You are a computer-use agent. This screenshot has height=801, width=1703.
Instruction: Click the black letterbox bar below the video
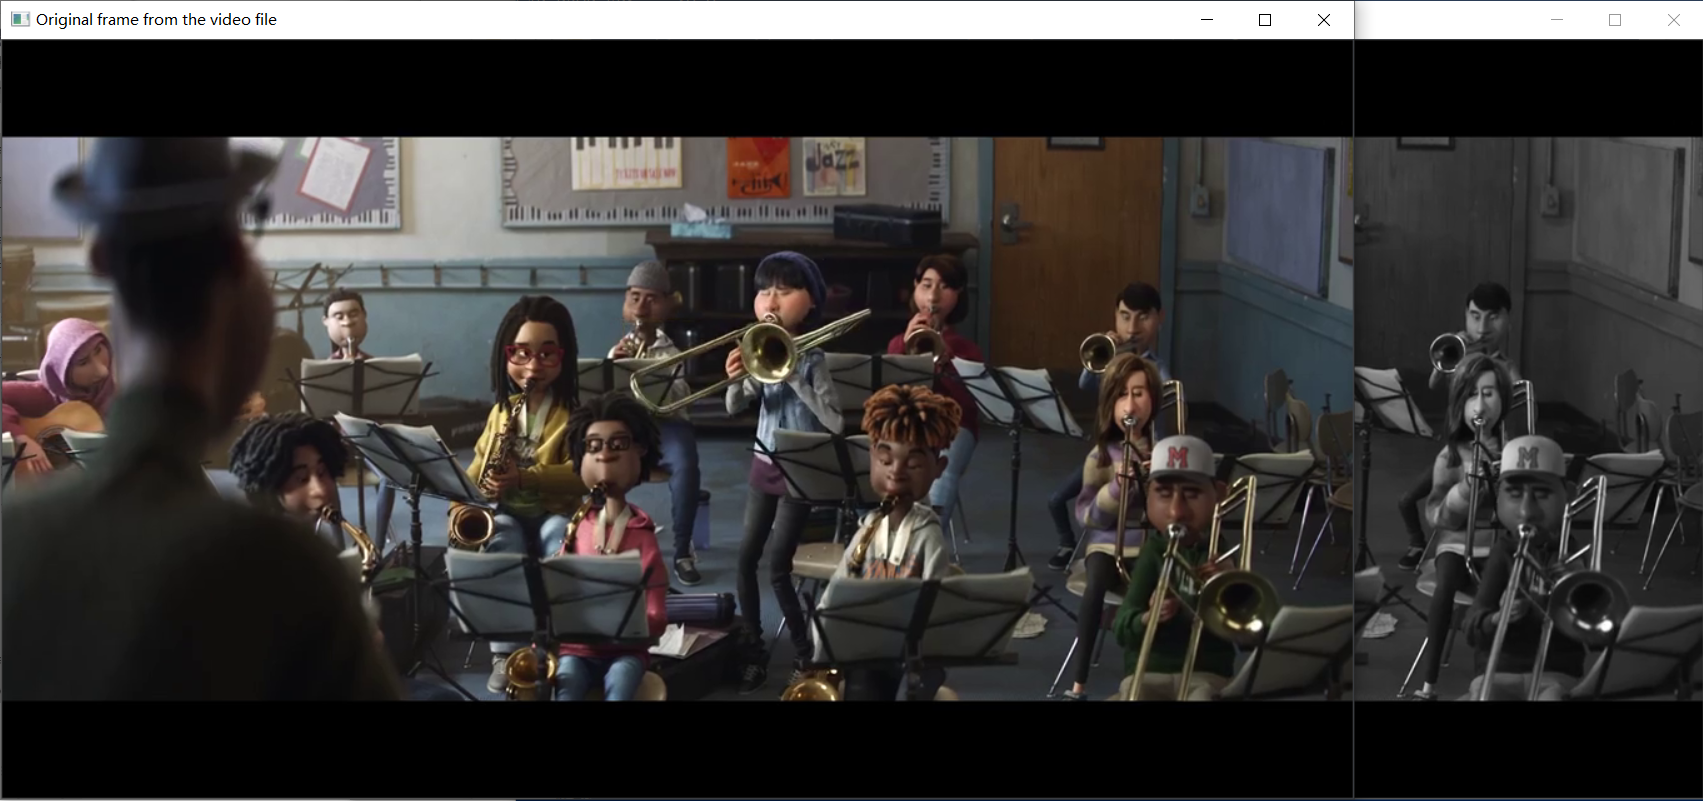click(x=676, y=748)
